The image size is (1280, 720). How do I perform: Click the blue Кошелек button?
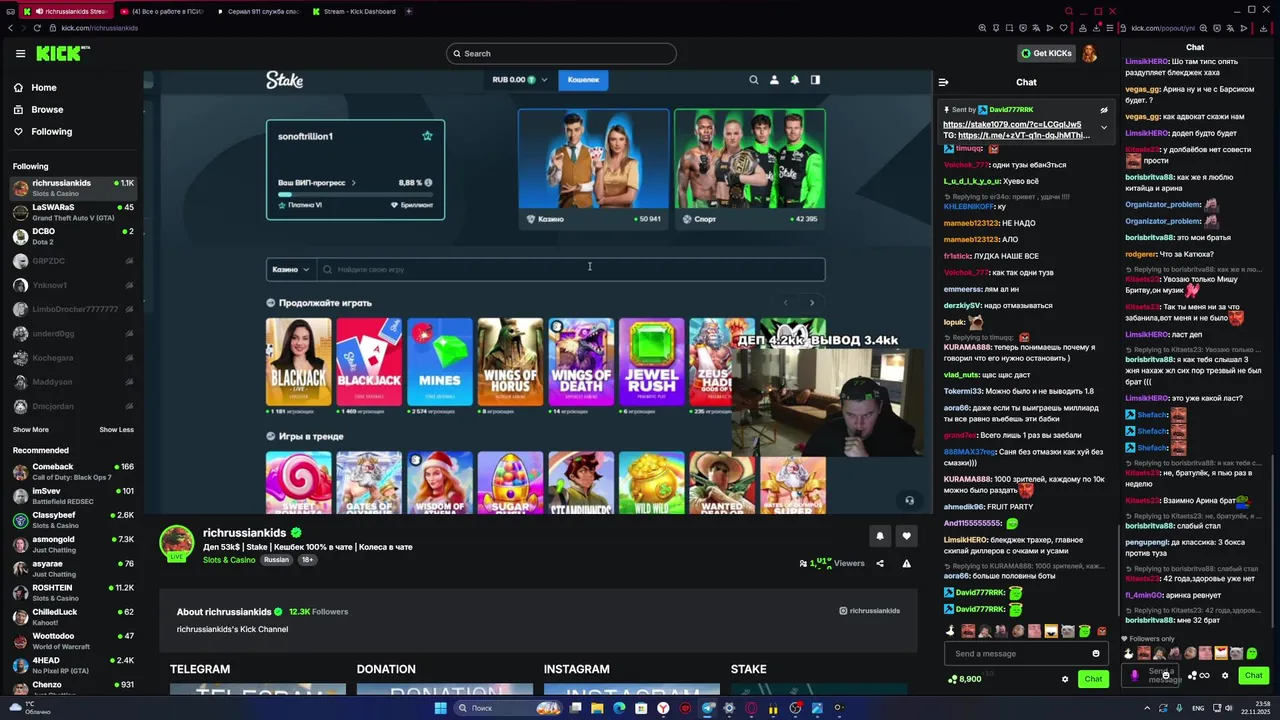click(x=583, y=80)
